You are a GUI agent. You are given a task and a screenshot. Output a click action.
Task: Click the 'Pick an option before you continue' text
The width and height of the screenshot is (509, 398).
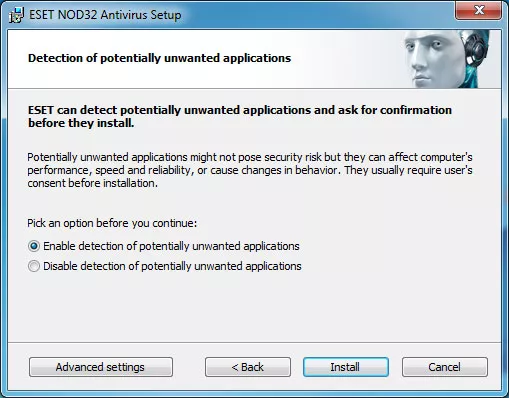coord(112,223)
